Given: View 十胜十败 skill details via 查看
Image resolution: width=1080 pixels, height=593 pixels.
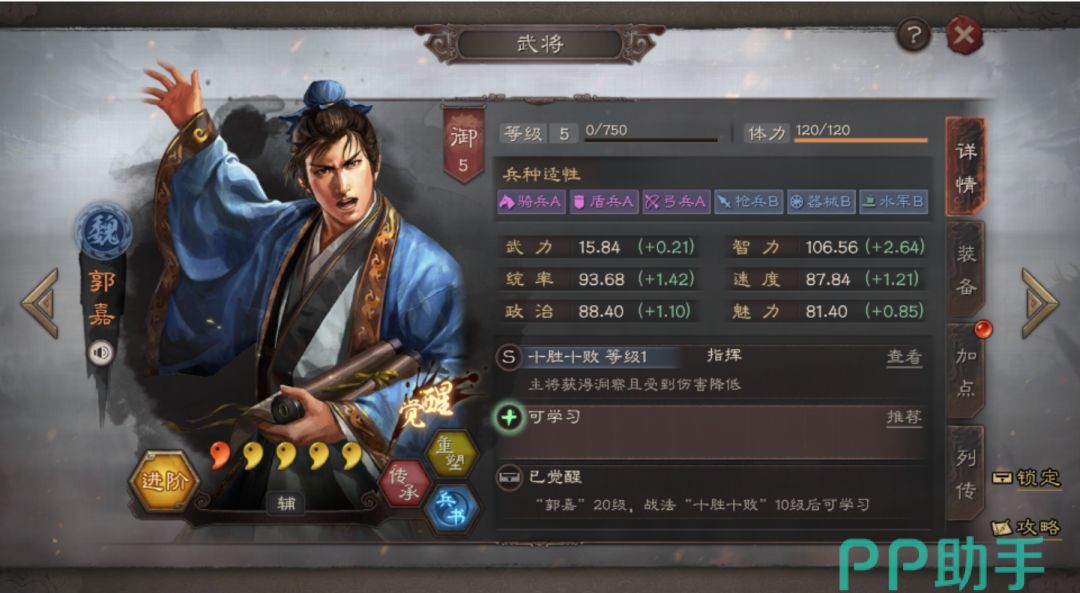Looking at the screenshot, I should coord(903,357).
